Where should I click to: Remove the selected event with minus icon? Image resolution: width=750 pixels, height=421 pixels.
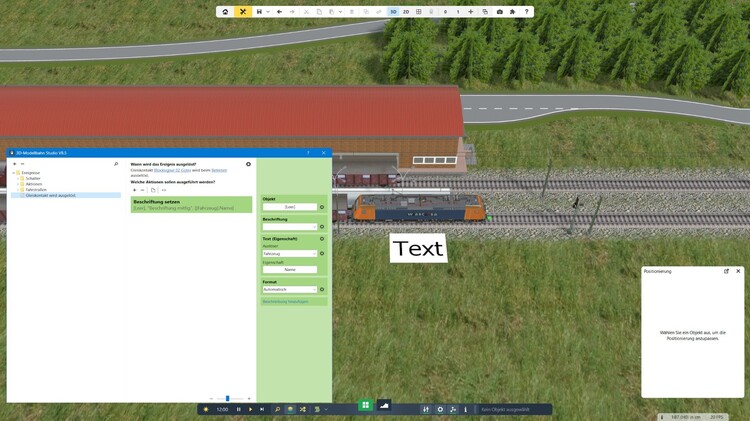(22, 164)
